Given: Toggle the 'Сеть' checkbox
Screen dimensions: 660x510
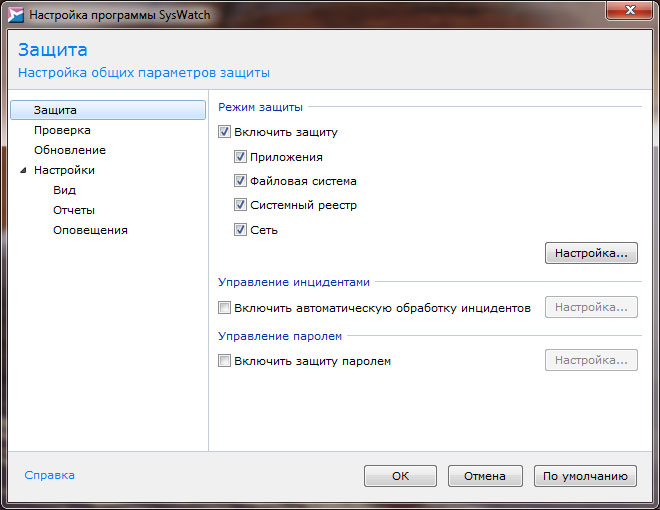Looking at the screenshot, I should pos(240,230).
